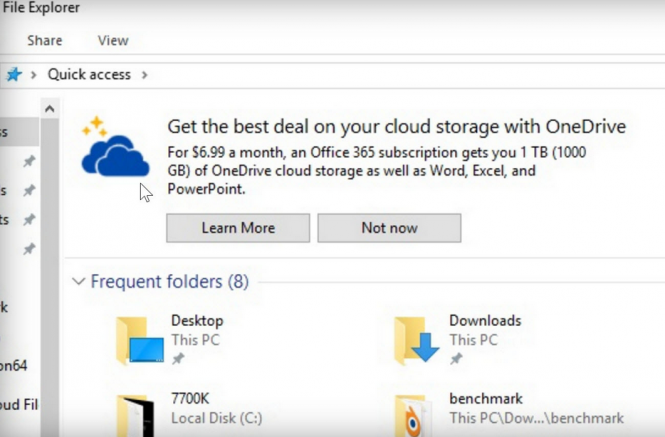Dismiss the OneDrive offer with Not now
This screenshot has height=437, width=665.
(x=389, y=228)
